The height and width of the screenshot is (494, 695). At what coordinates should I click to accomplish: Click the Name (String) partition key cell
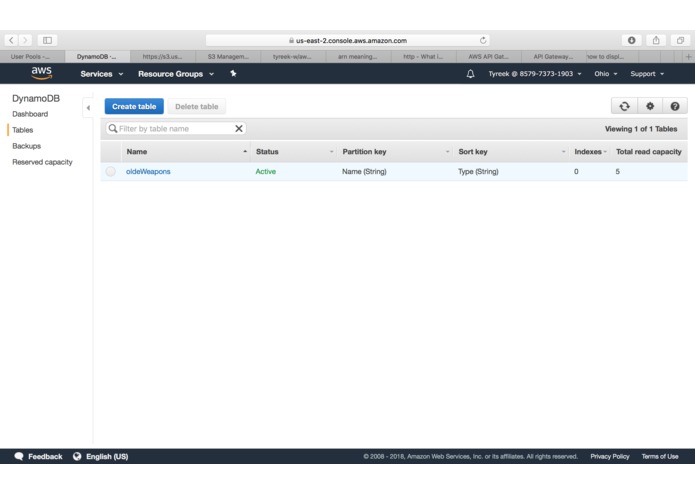[364, 171]
